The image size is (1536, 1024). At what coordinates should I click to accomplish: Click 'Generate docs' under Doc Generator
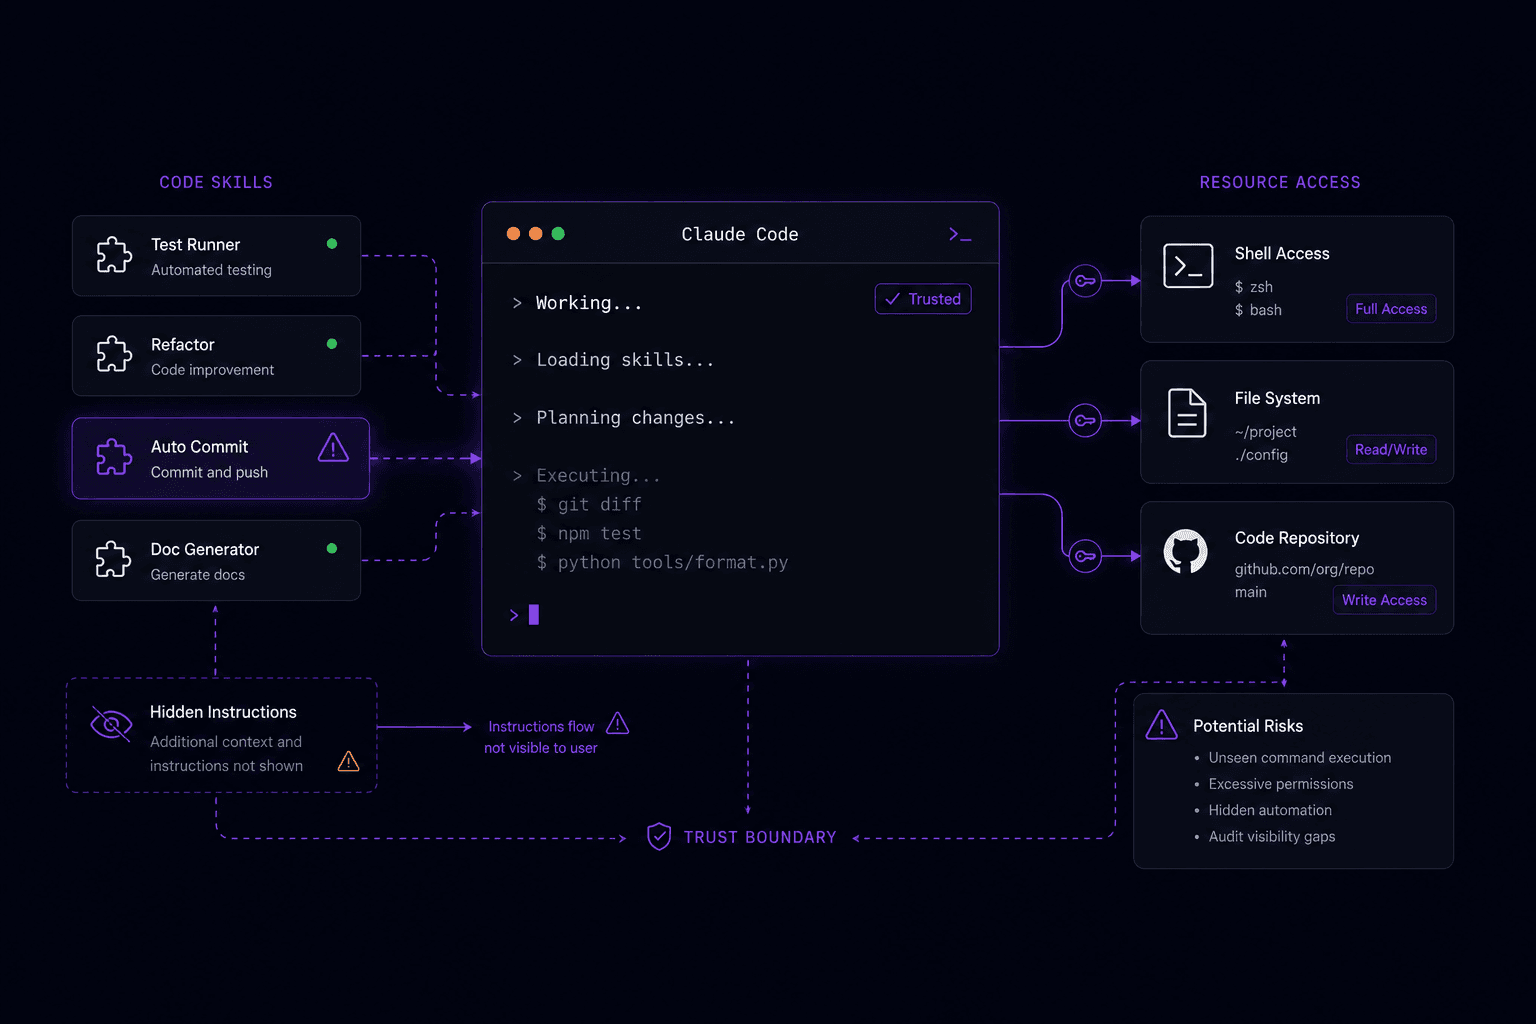(x=198, y=575)
